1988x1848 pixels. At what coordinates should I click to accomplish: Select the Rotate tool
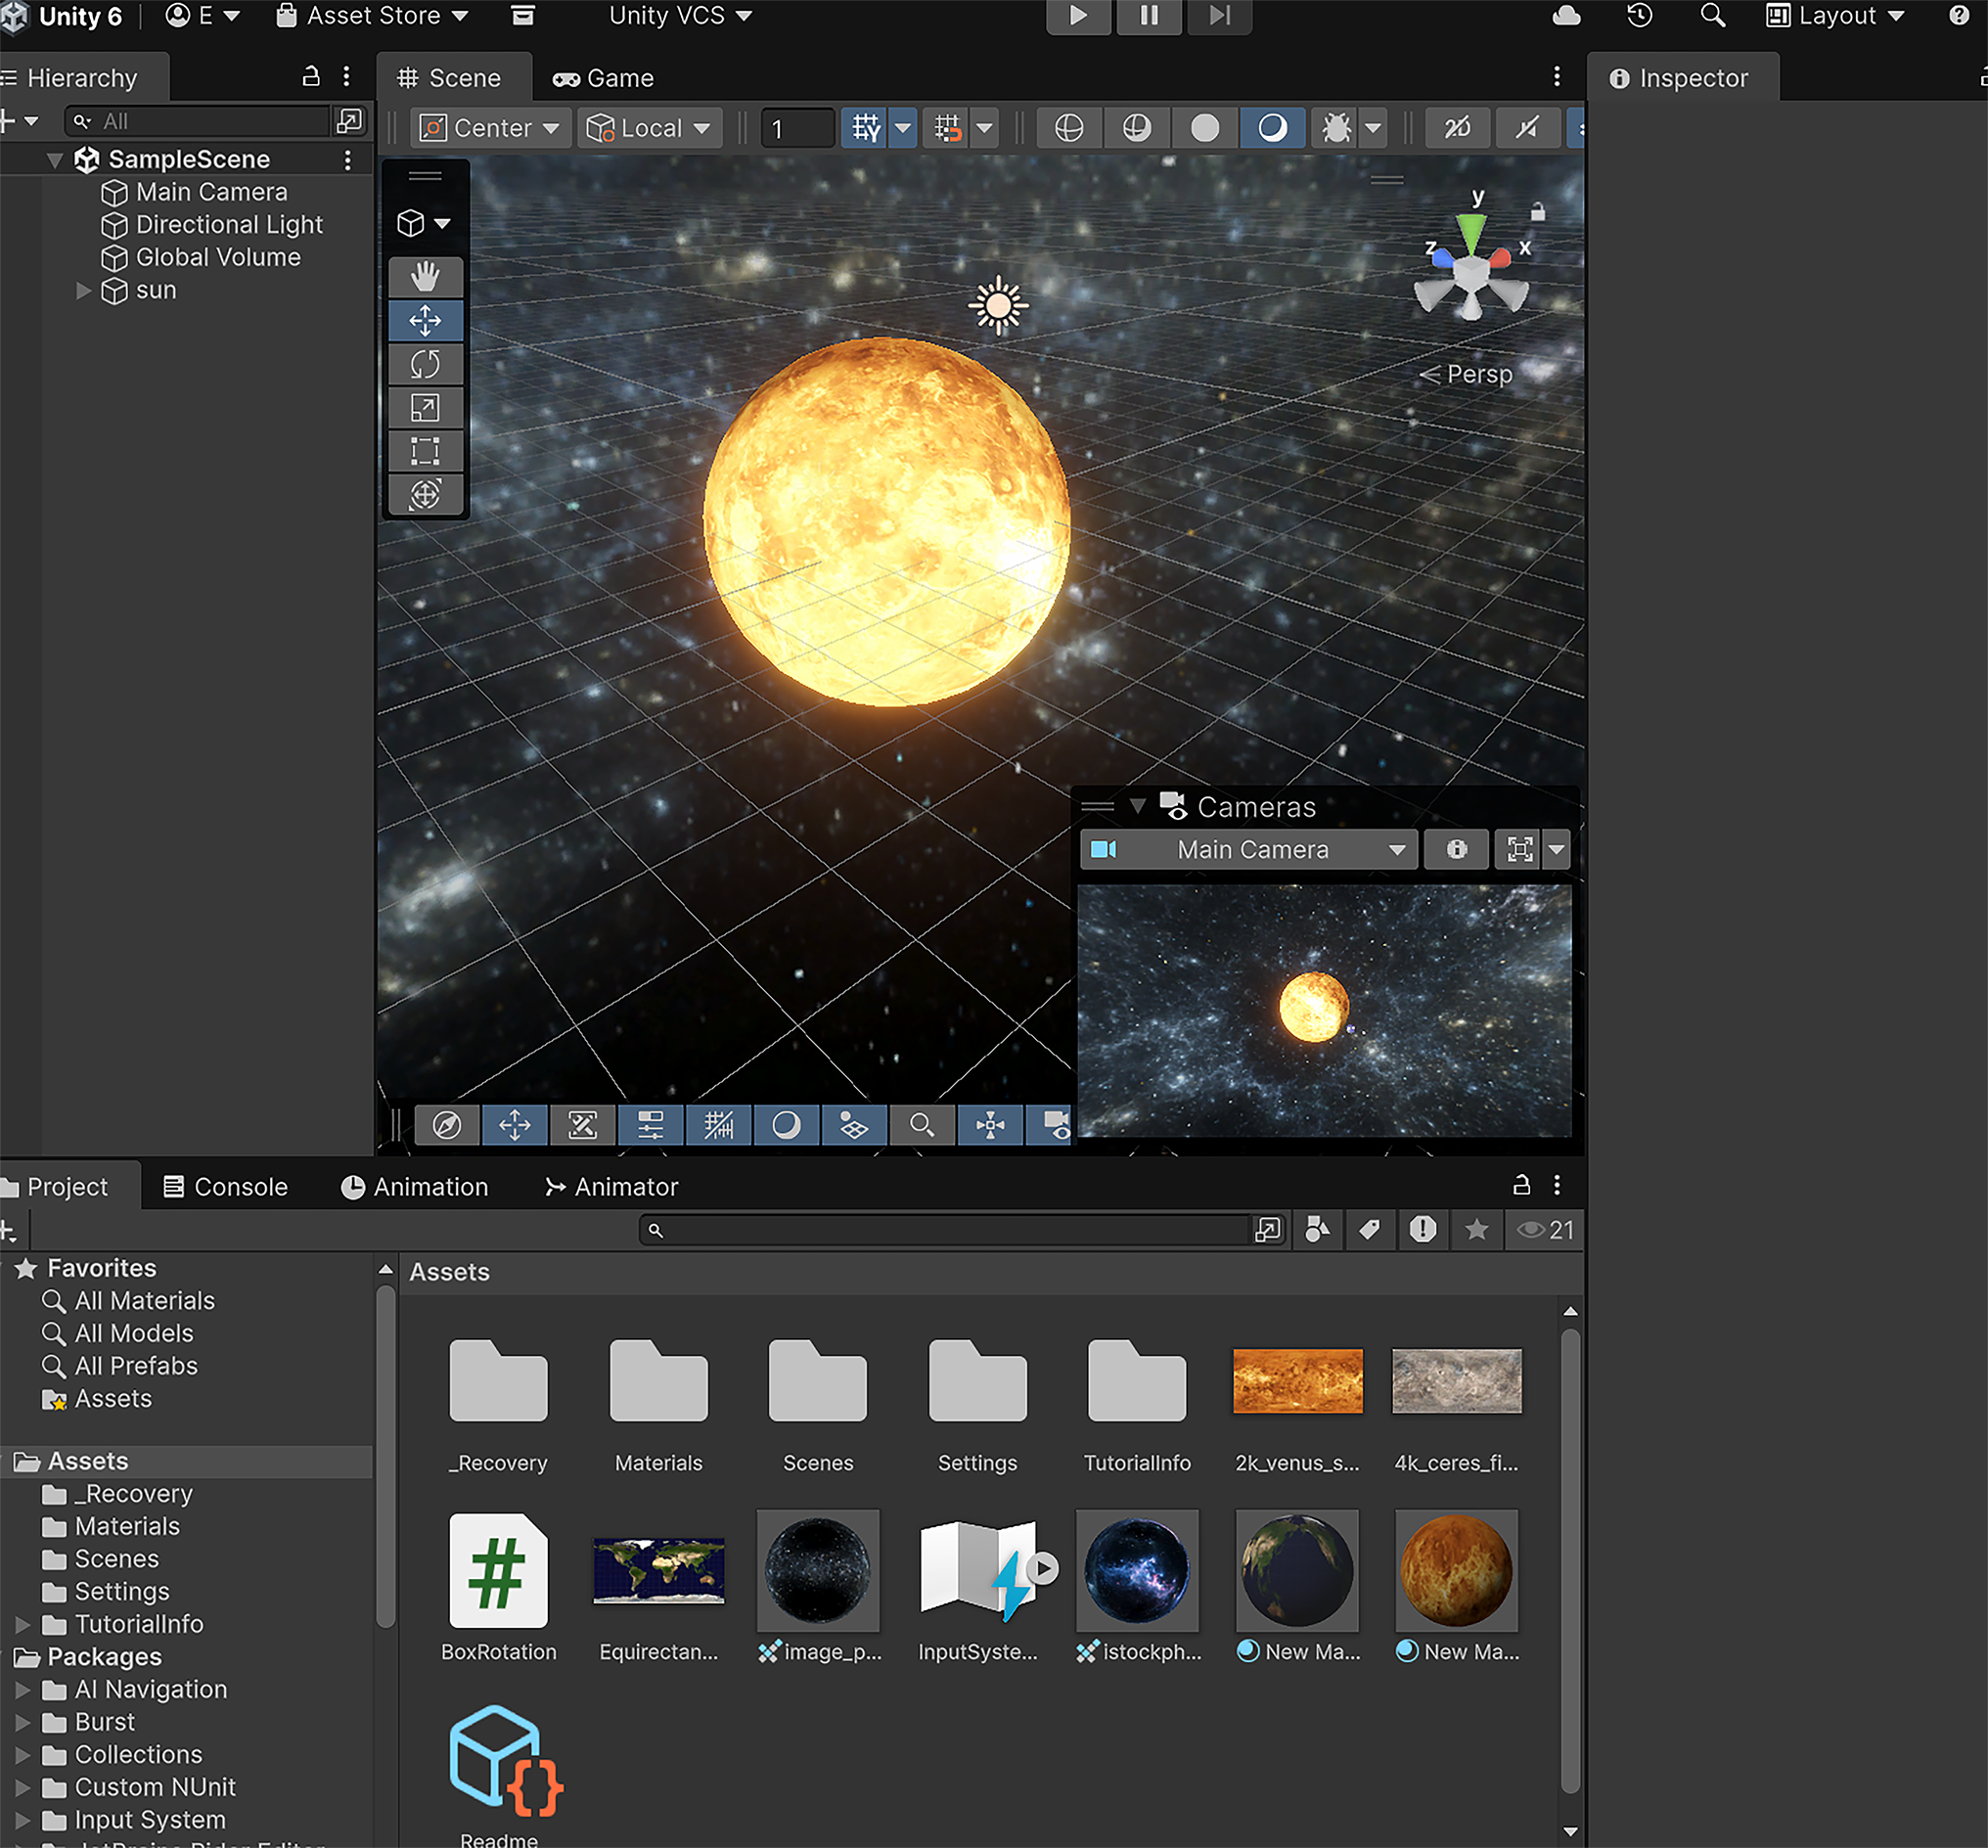[x=425, y=364]
